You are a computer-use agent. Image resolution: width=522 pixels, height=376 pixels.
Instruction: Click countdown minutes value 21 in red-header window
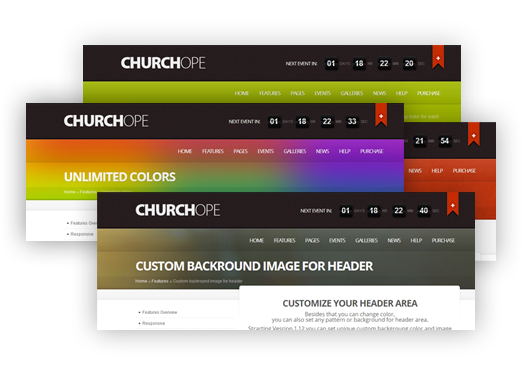point(419,141)
